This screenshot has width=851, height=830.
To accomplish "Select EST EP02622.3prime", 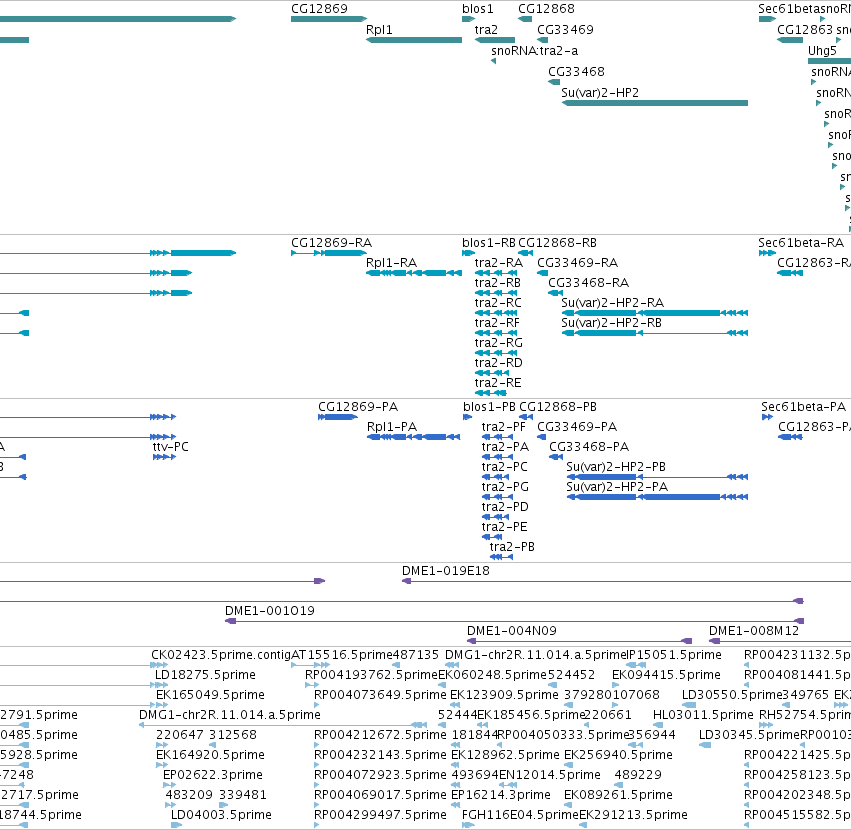I will [x=213, y=775].
